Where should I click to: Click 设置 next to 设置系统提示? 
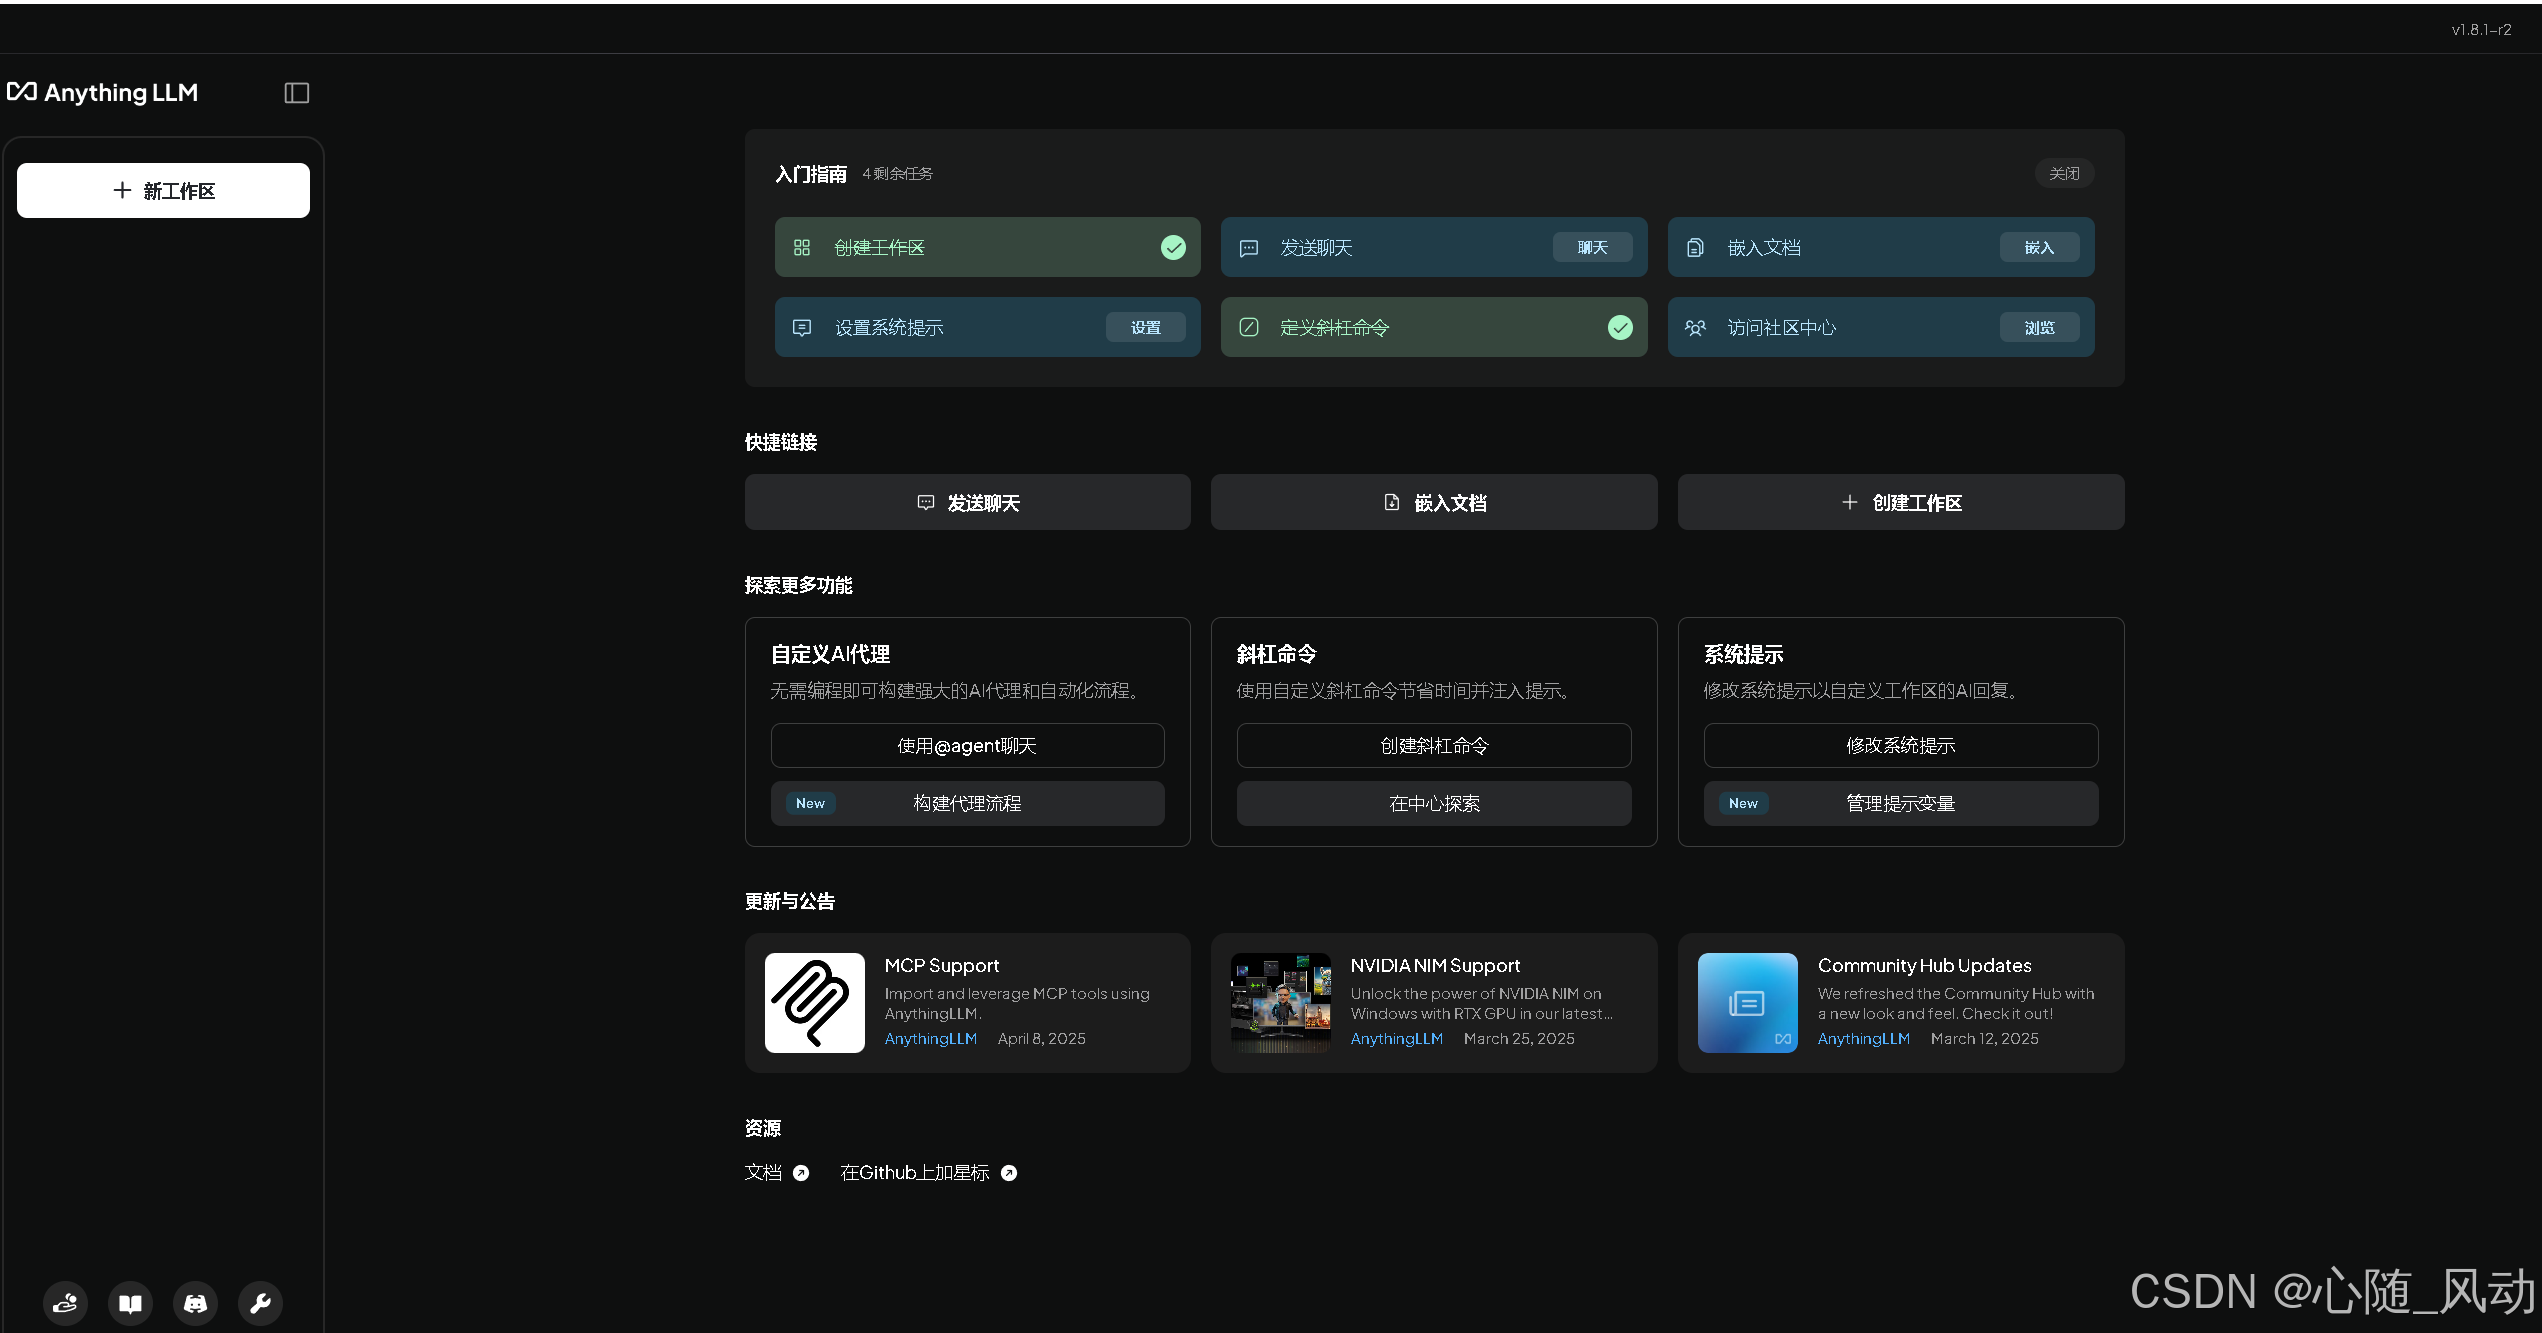click(1145, 327)
